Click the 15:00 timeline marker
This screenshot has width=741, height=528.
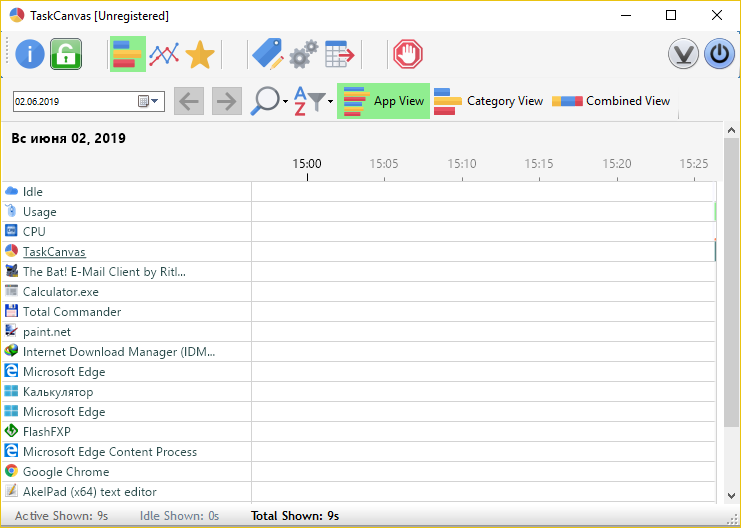click(307, 164)
